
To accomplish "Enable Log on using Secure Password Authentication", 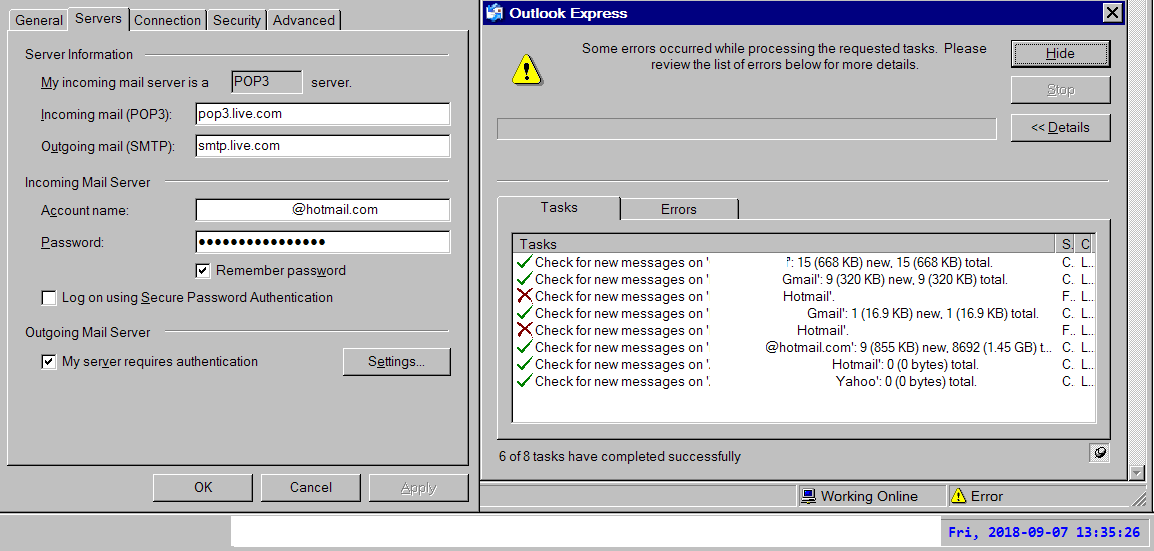I will tap(48, 298).
